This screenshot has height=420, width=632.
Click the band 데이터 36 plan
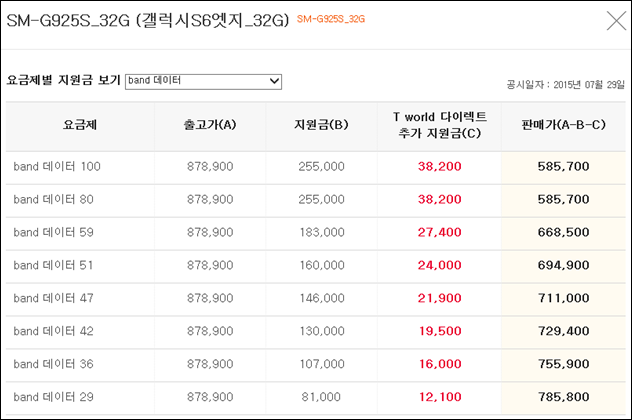point(53,364)
